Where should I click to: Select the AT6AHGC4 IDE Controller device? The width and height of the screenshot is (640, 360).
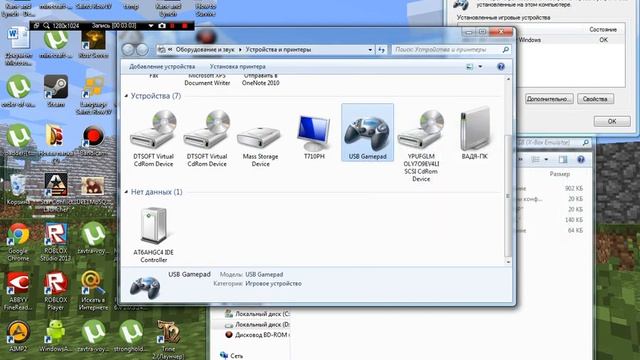click(154, 235)
